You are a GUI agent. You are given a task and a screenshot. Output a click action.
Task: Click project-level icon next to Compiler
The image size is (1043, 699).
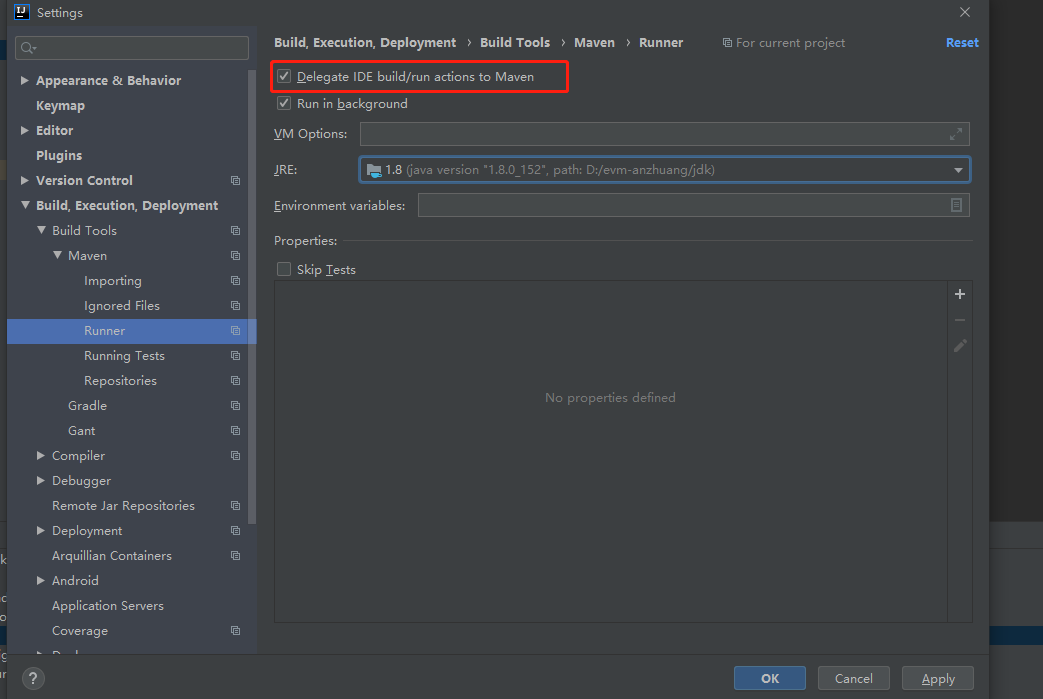(235, 456)
